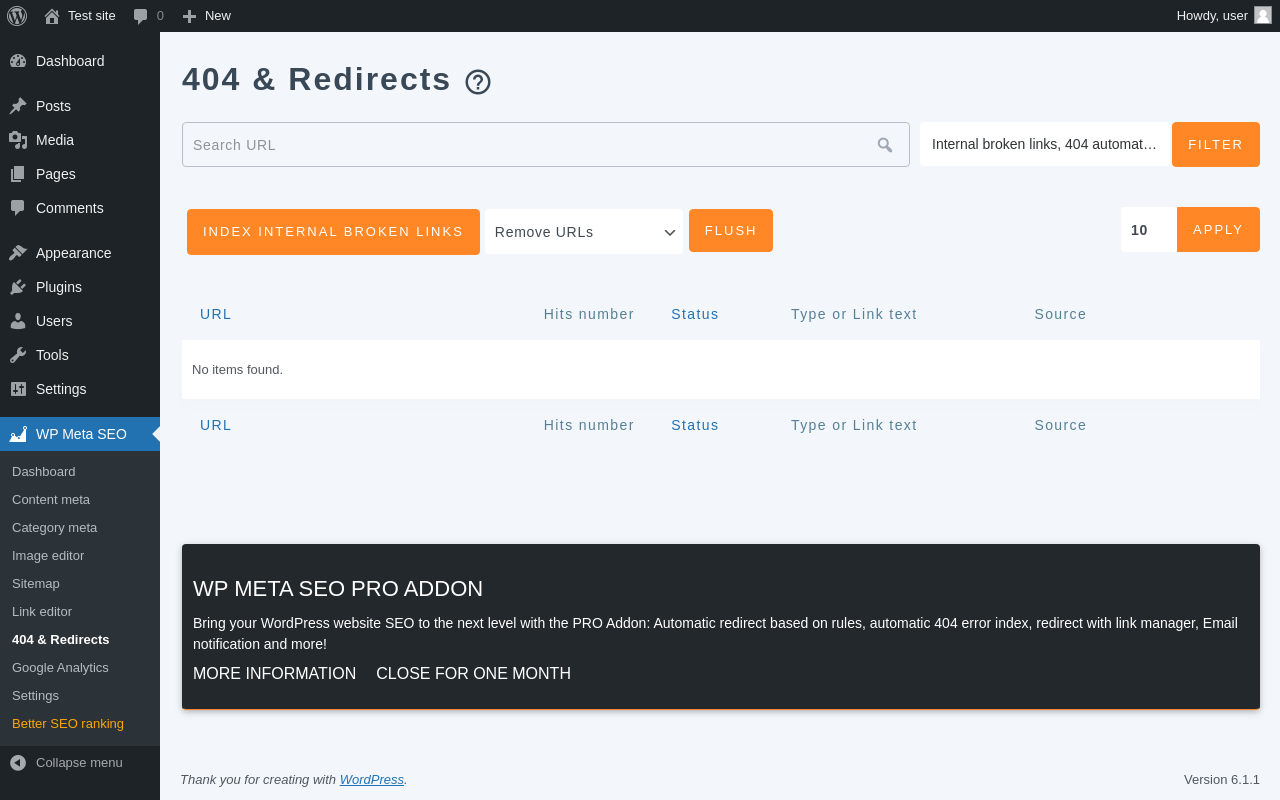1280x800 pixels.
Task: Click the Media sidebar icon
Action: pos(18,140)
